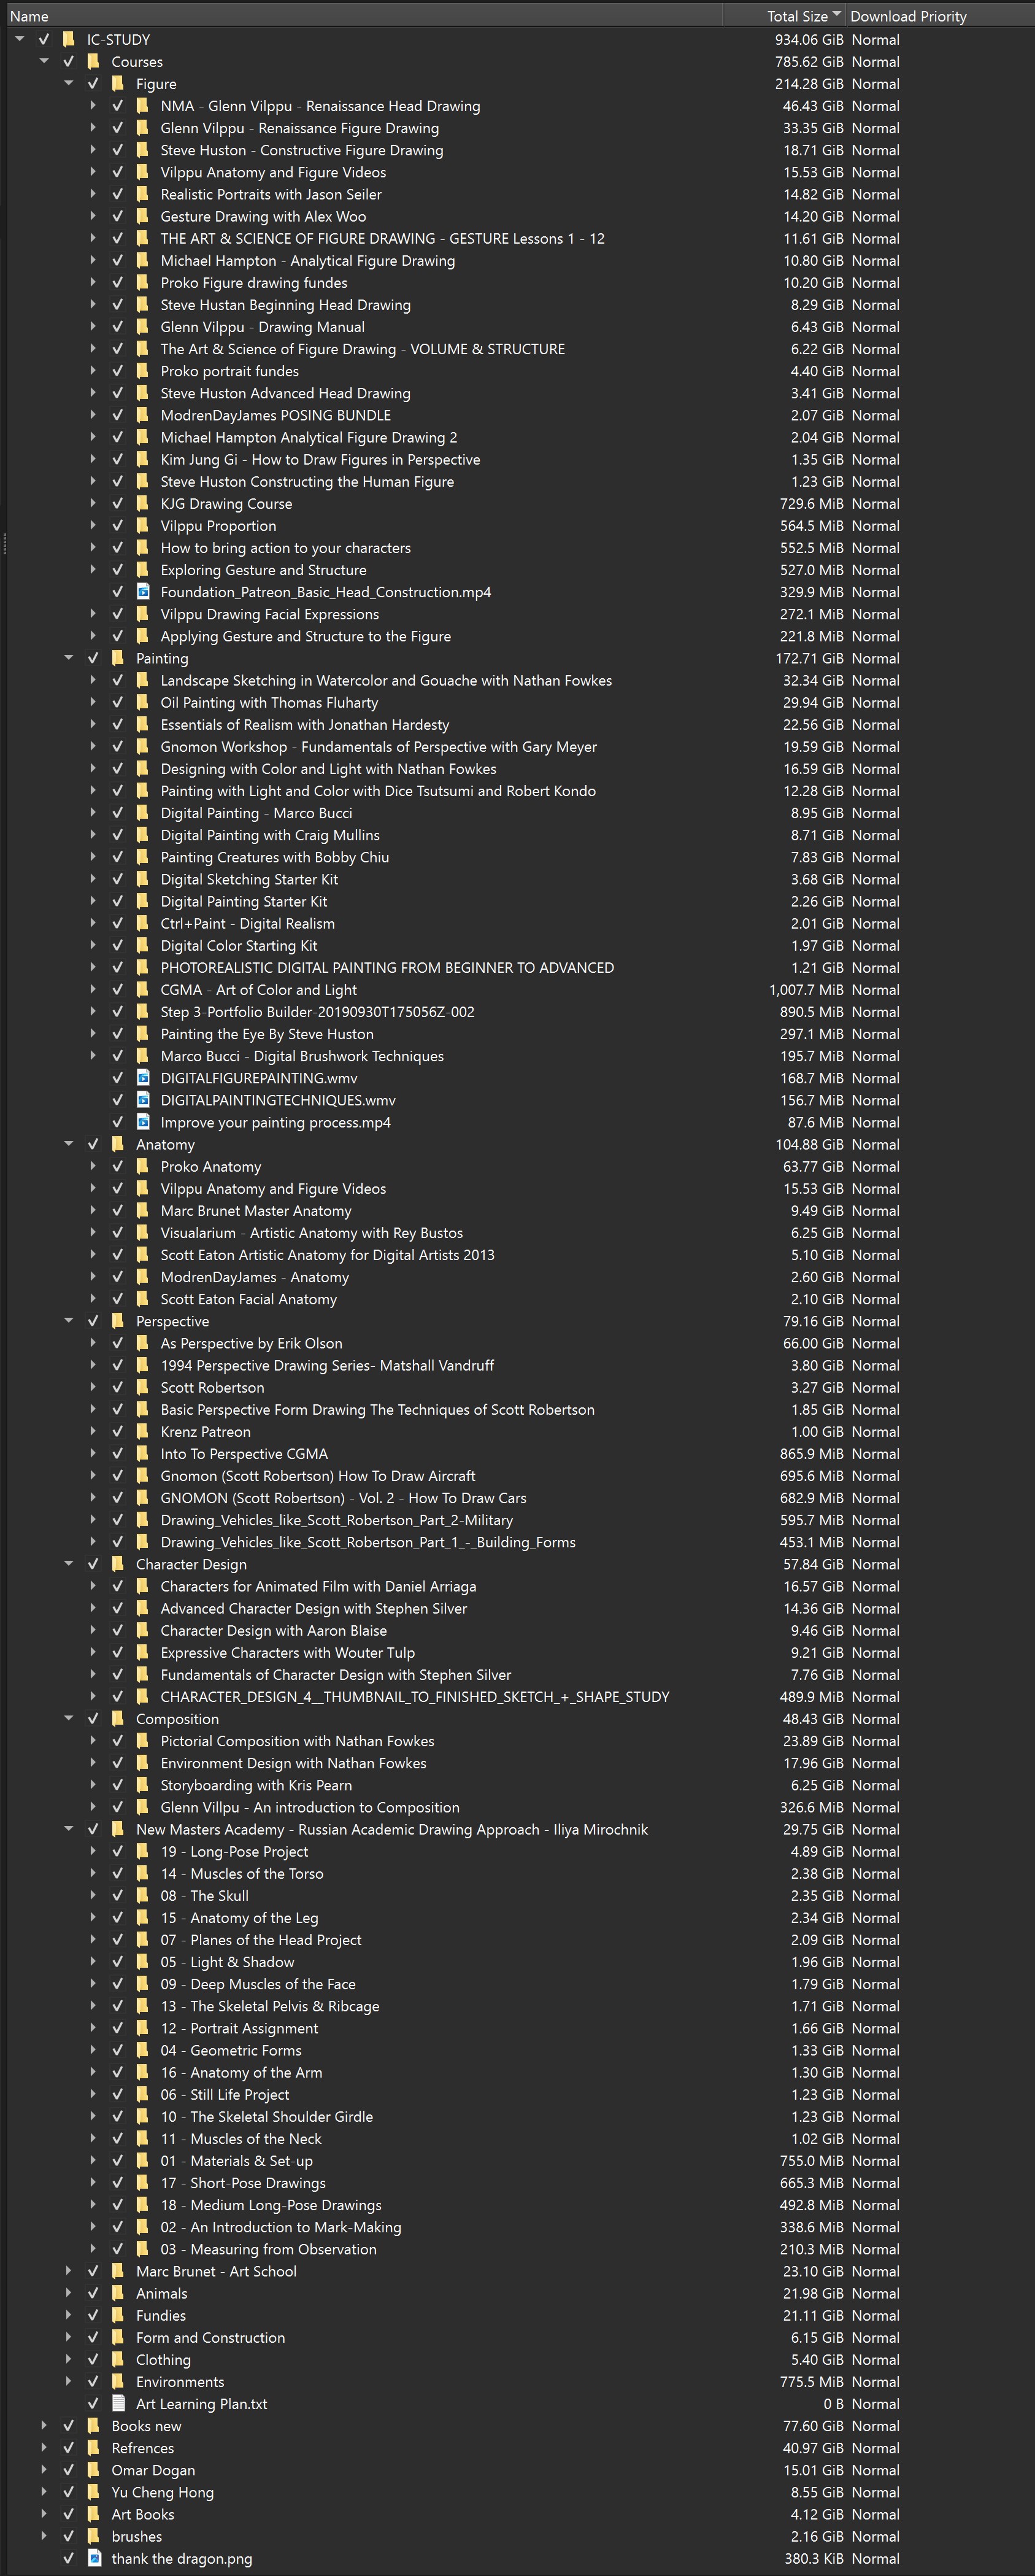
Task: Click the Painting folder icon
Action: pos(118,658)
